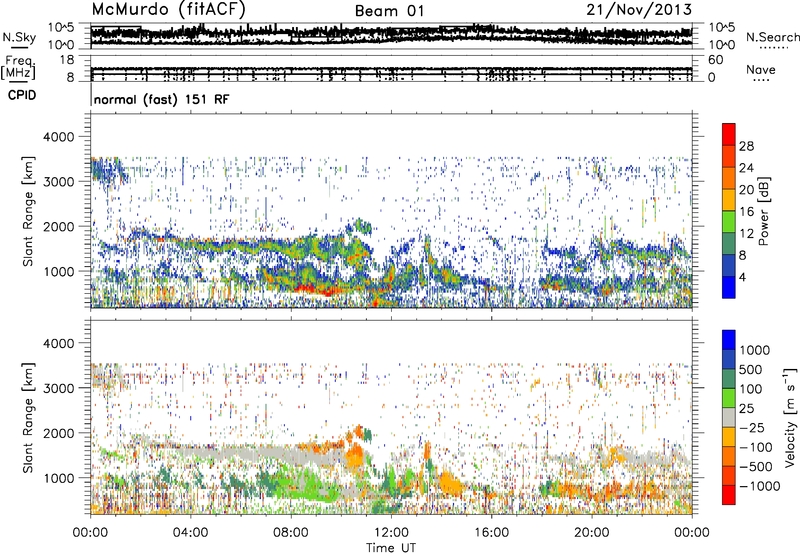Click the 'Nave' legend label
The width and height of the screenshot is (800, 554).
pos(761,69)
